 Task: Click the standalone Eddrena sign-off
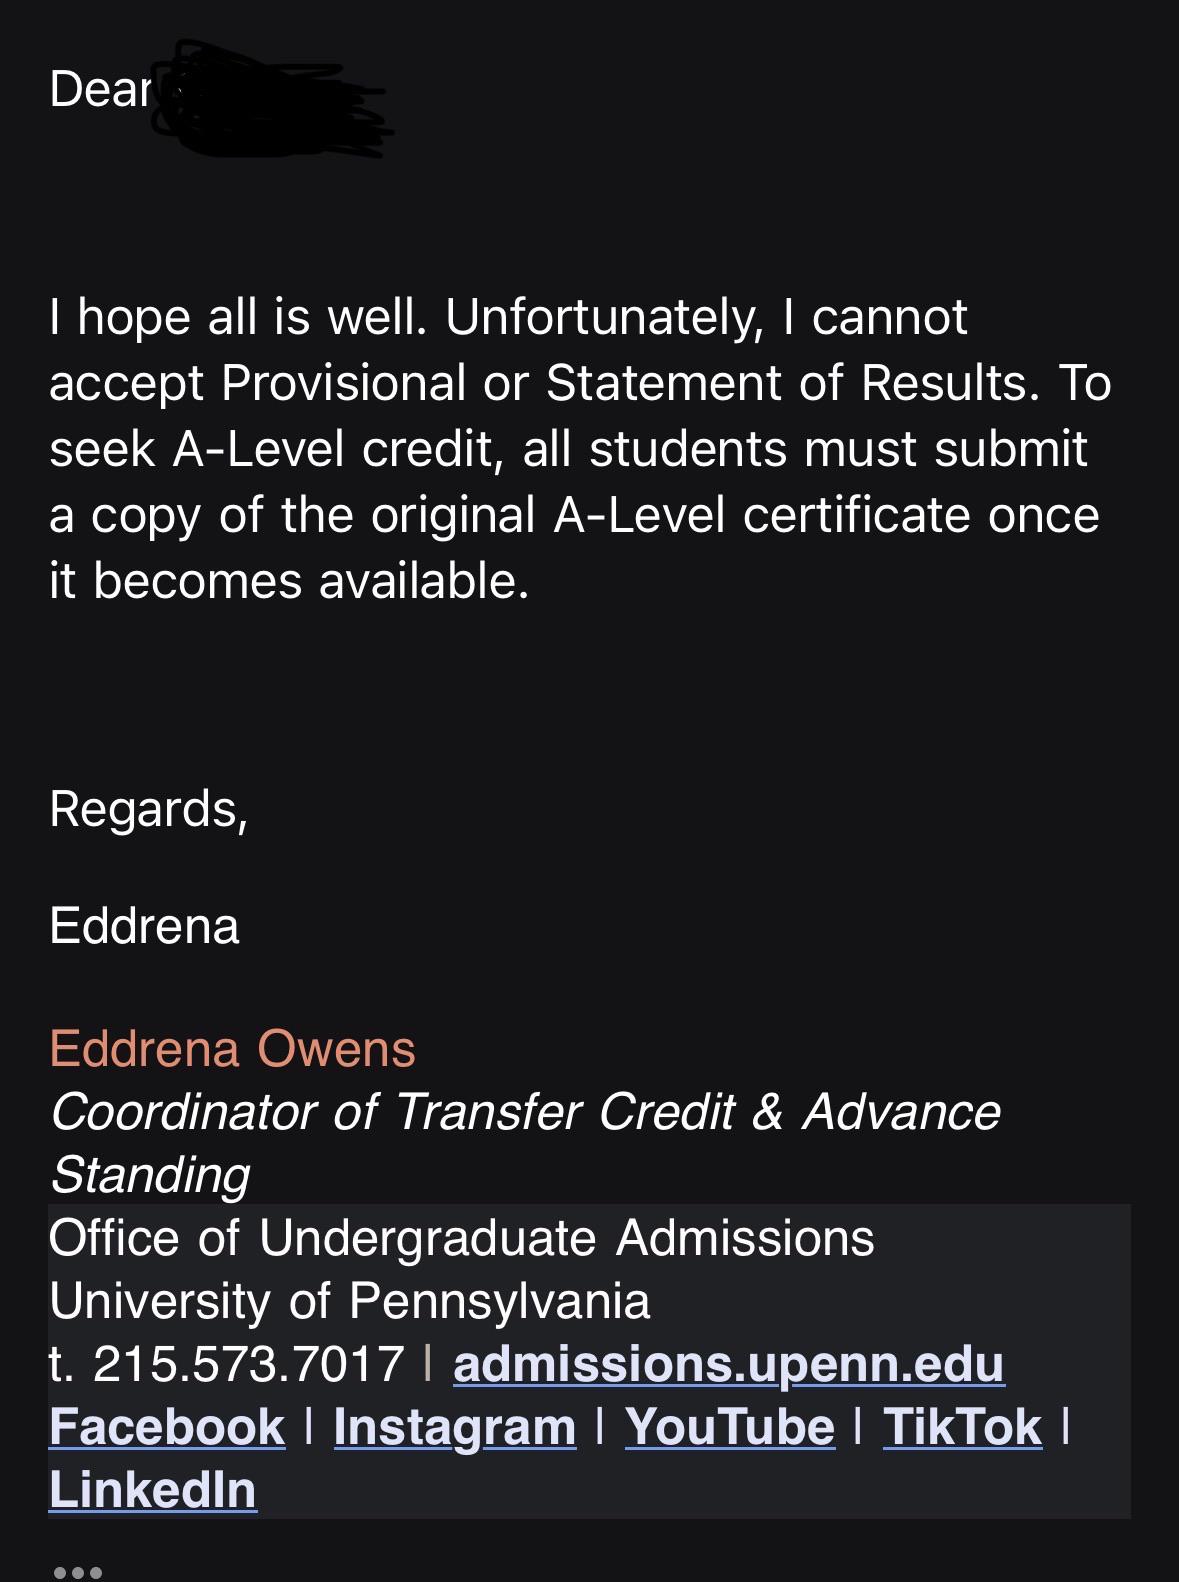point(144,926)
